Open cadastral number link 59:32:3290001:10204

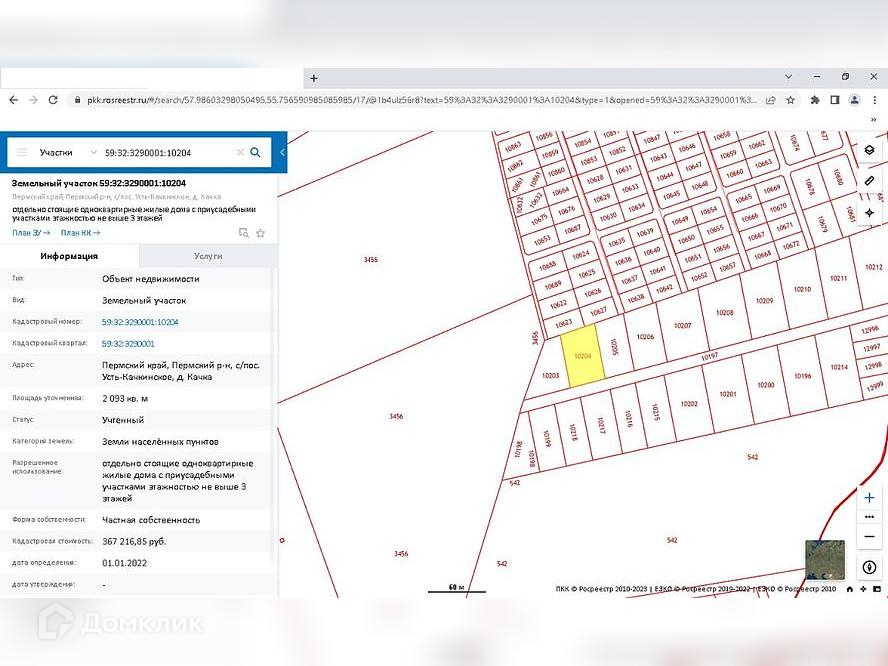(140, 322)
